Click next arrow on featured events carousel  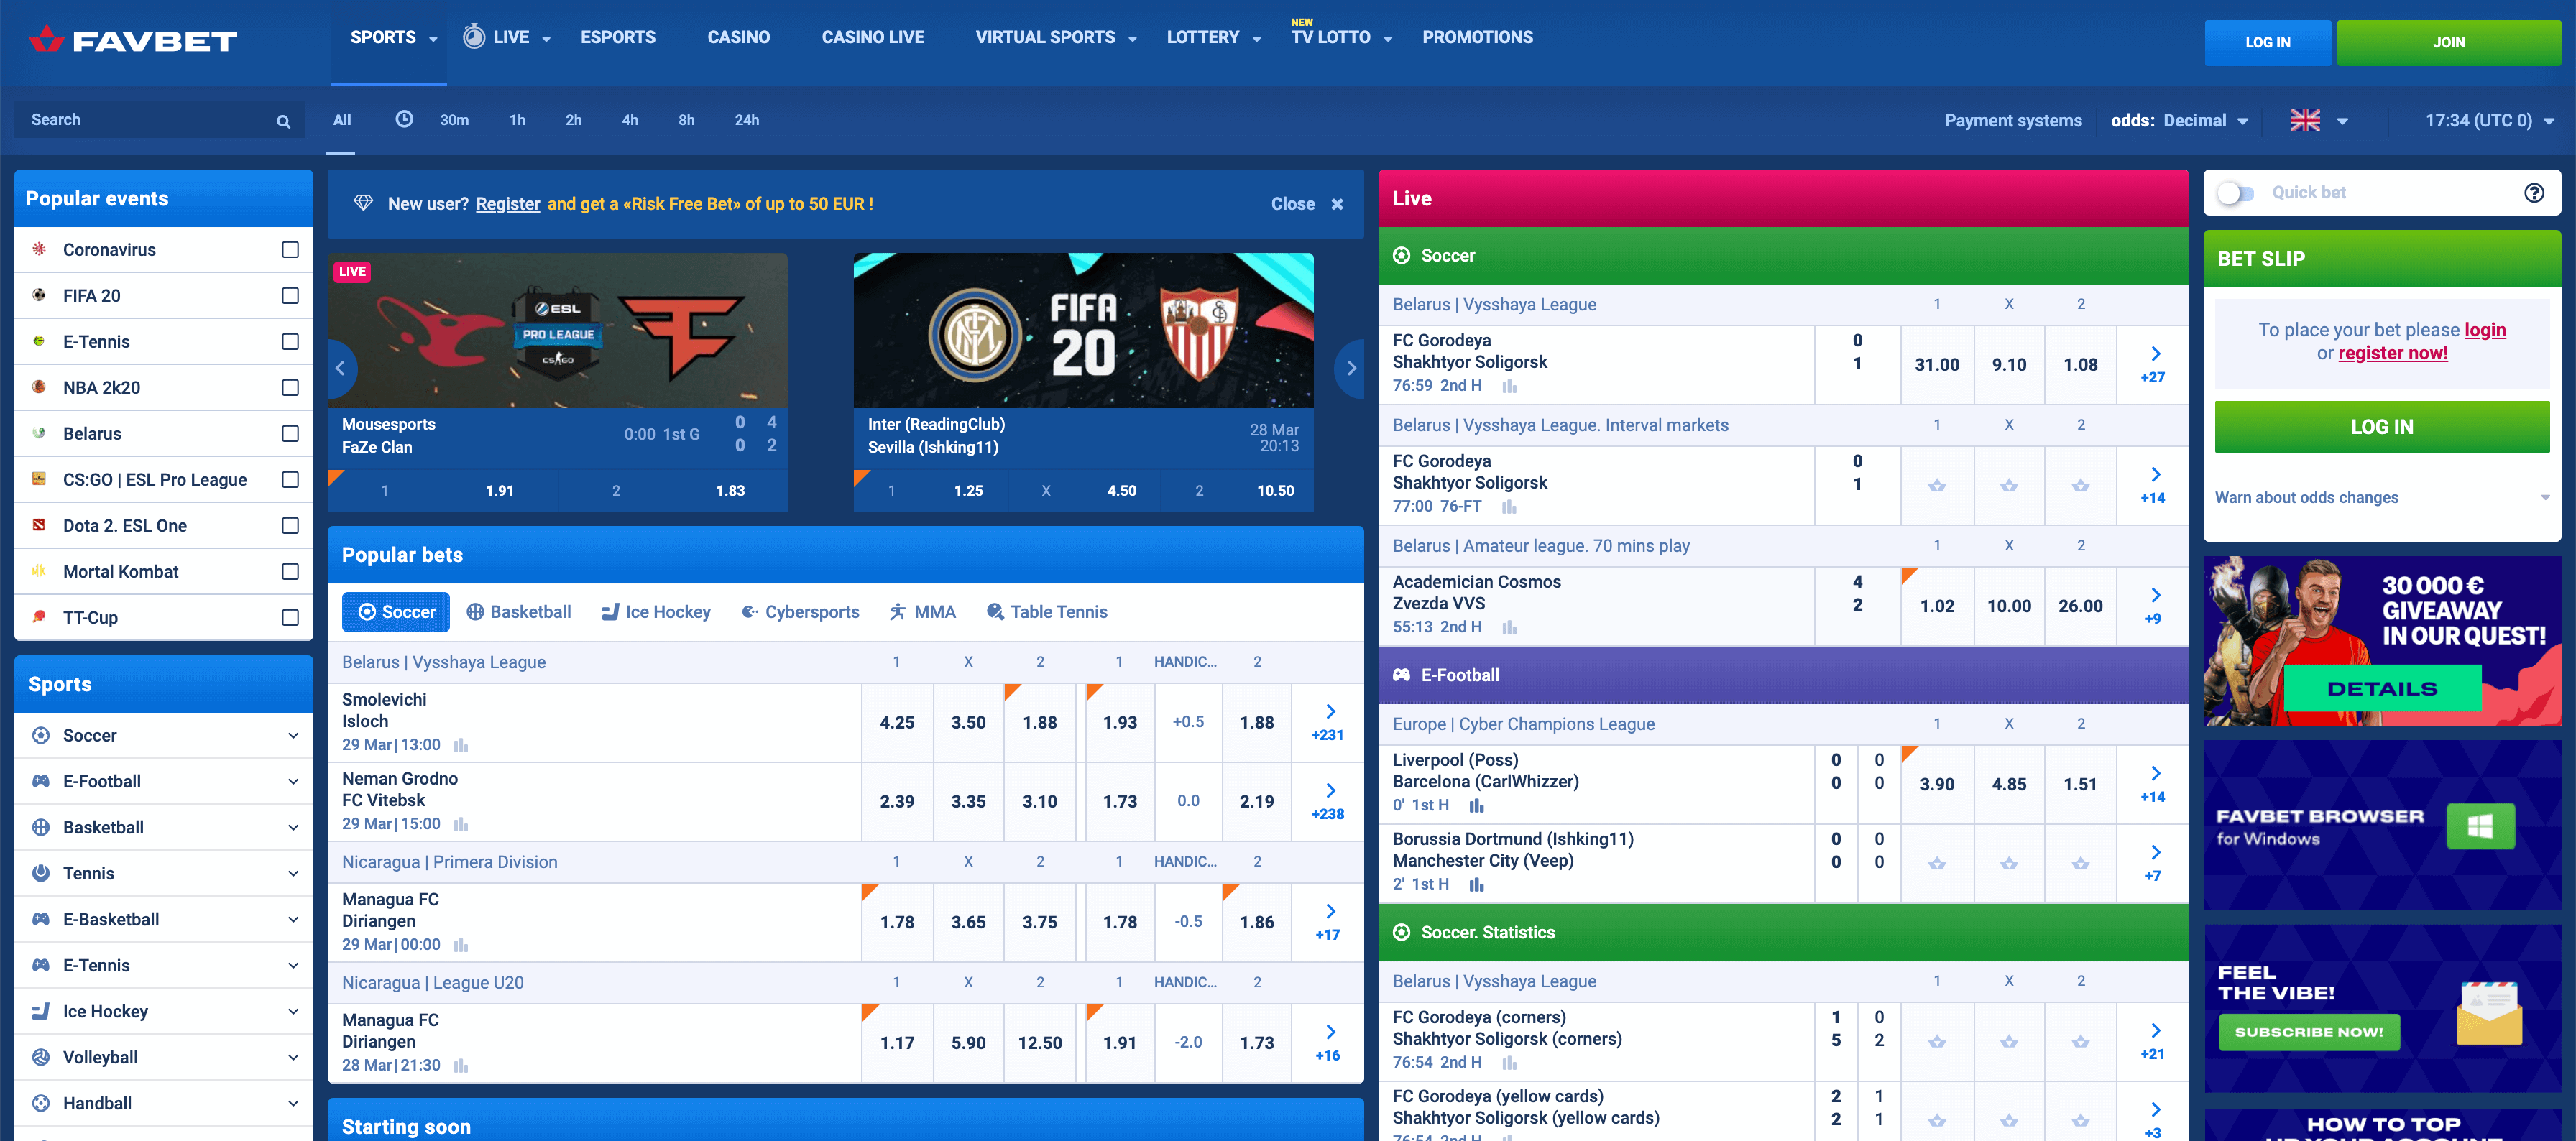(x=1351, y=368)
